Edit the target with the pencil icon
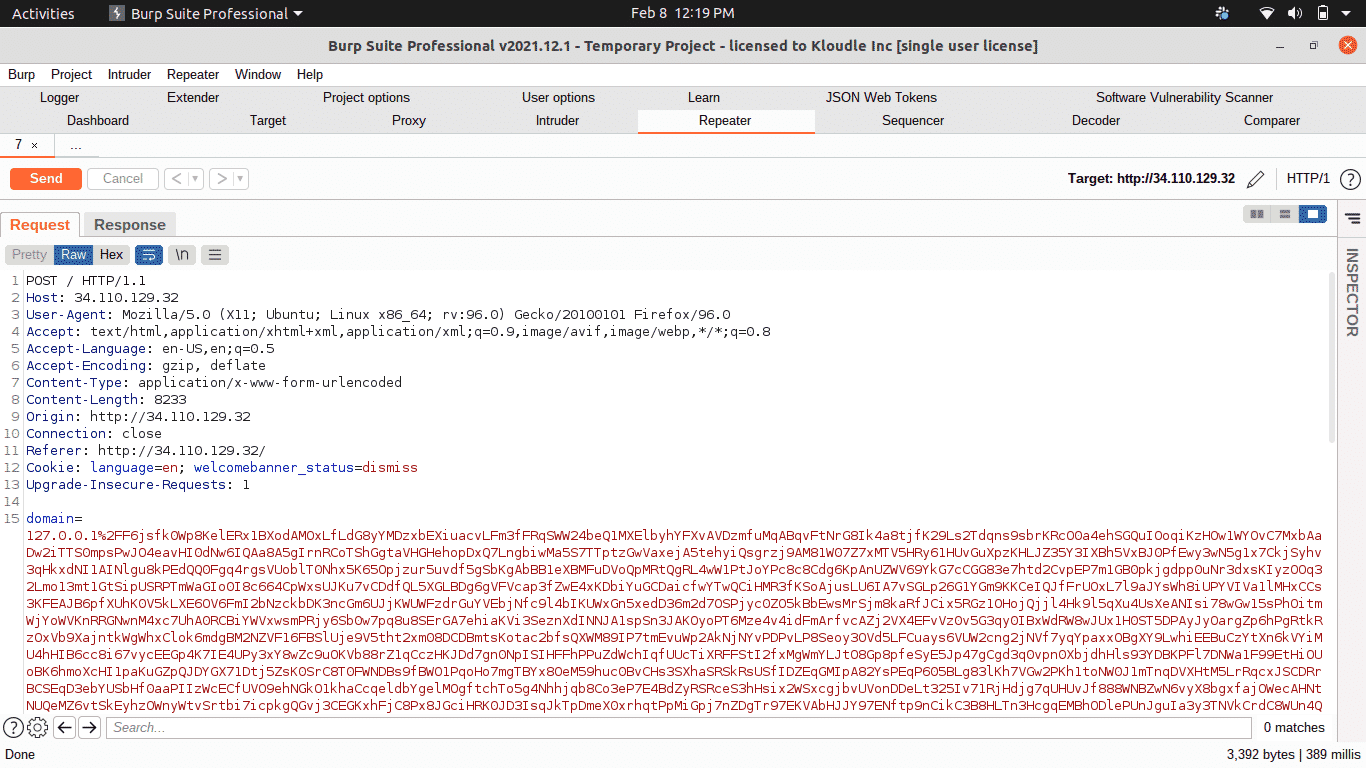Image resolution: width=1366 pixels, height=768 pixels. click(x=1255, y=179)
